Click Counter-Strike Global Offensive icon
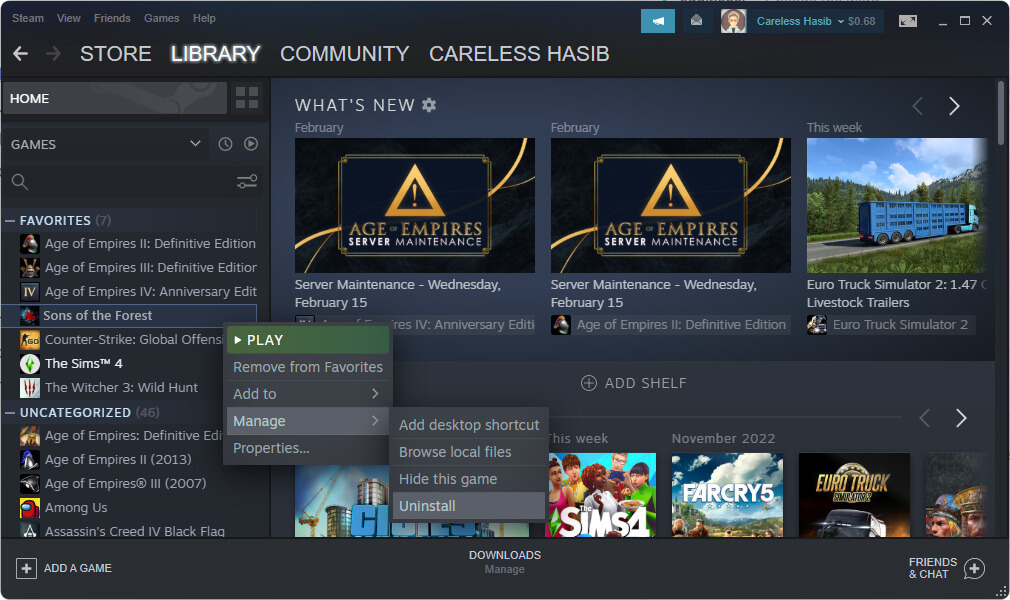The width and height of the screenshot is (1010, 600). 30,340
